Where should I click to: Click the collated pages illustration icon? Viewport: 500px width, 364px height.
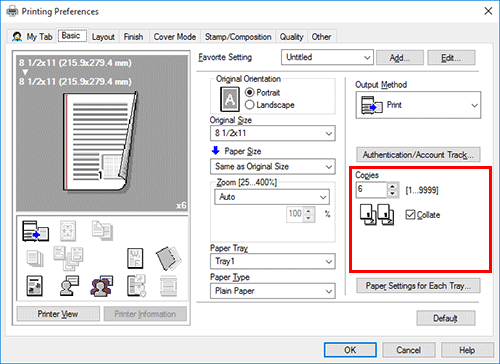click(377, 215)
